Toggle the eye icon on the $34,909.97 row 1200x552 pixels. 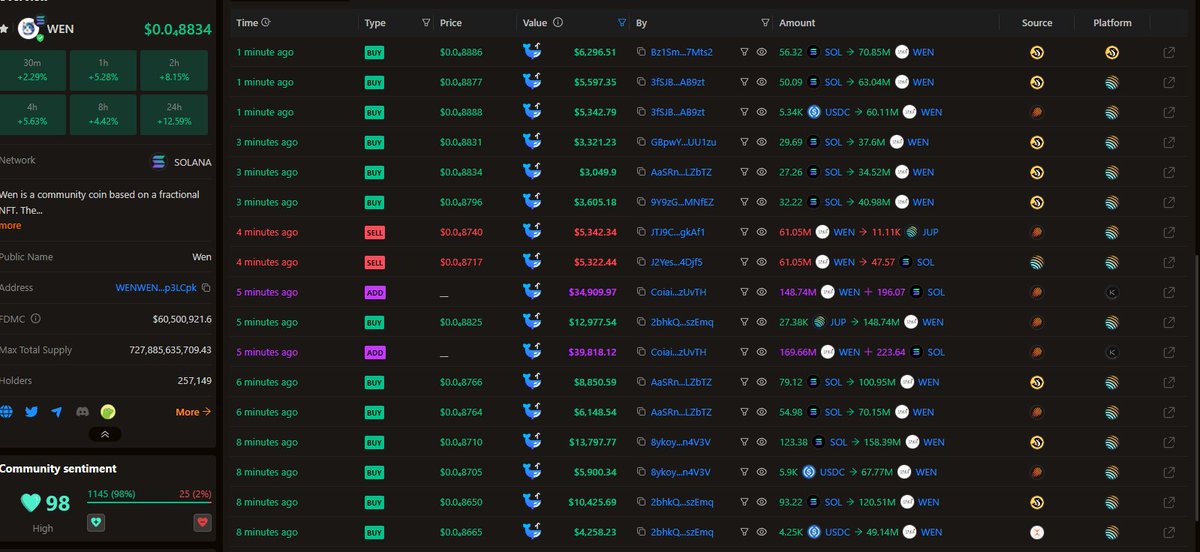point(761,292)
